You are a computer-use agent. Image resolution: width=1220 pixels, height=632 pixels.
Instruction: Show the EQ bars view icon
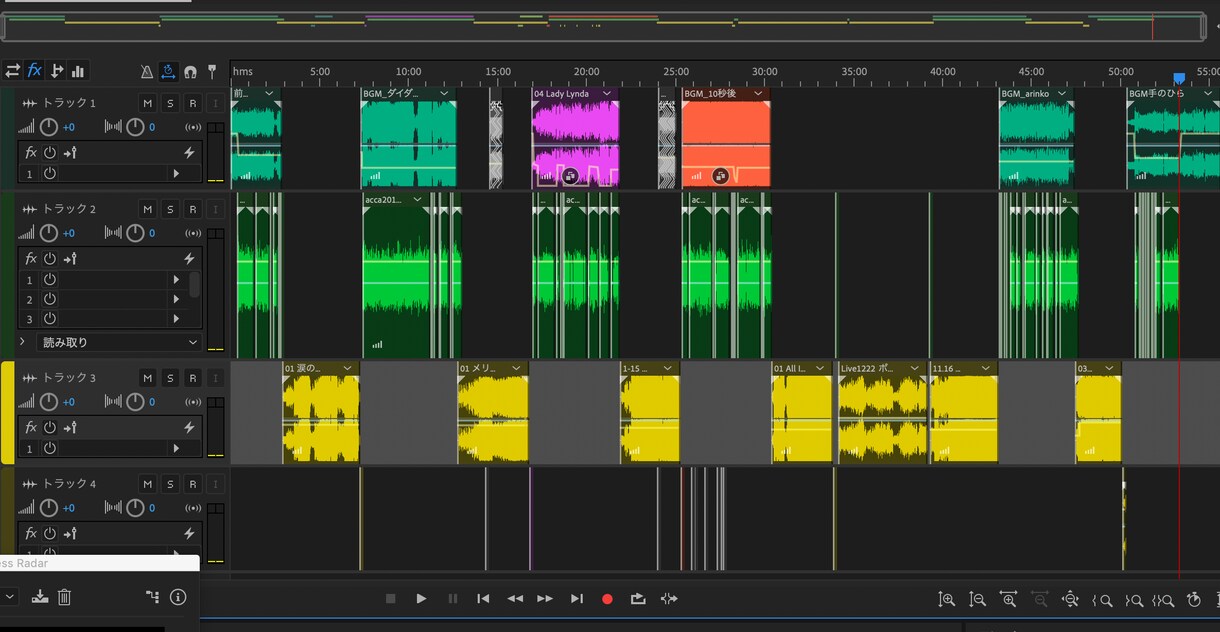(78, 71)
